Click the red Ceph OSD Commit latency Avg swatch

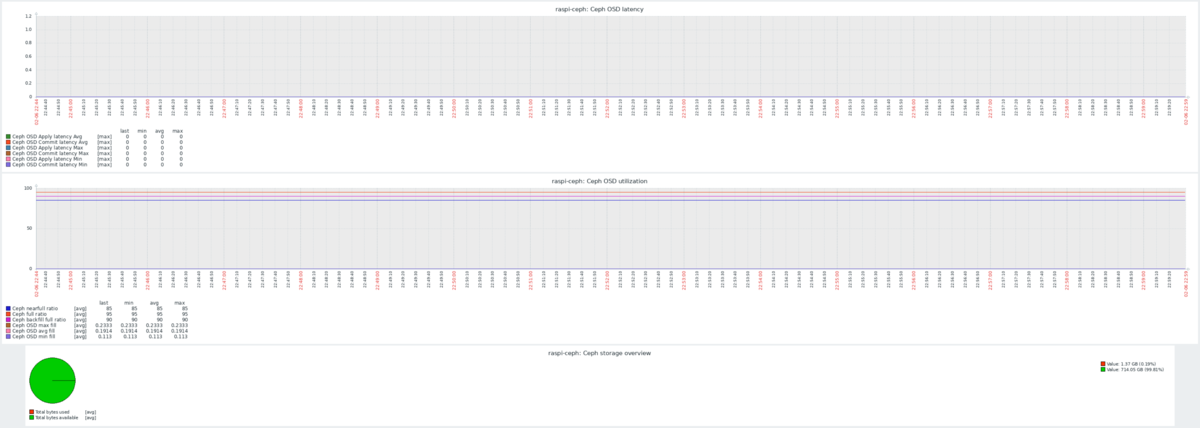click(8, 142)
